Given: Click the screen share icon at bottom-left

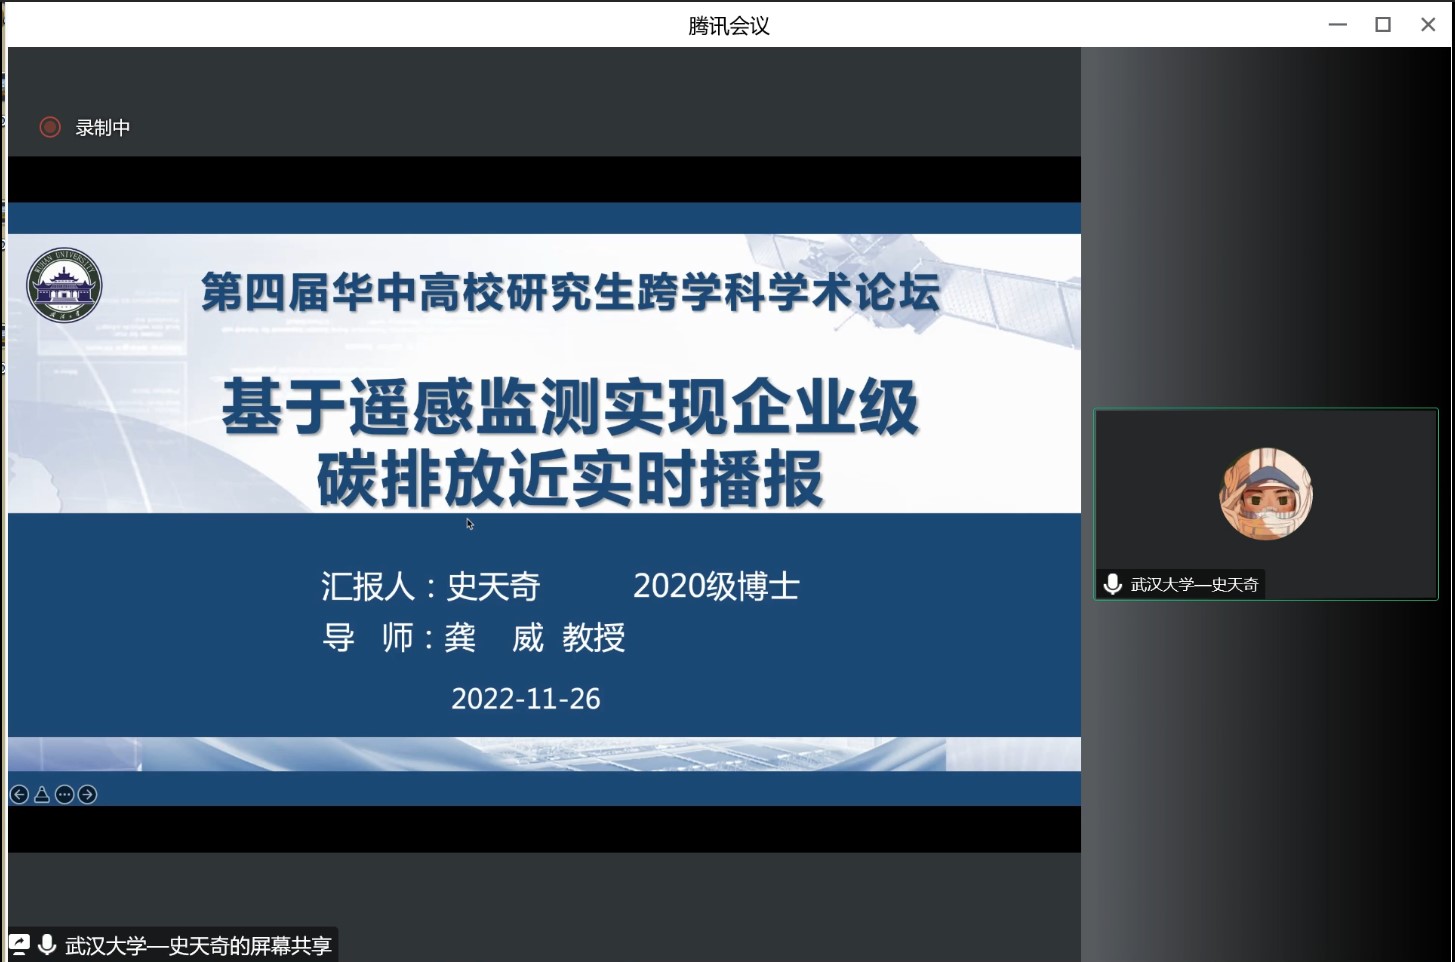Looking at the screenshot, I should pos(20,945).
